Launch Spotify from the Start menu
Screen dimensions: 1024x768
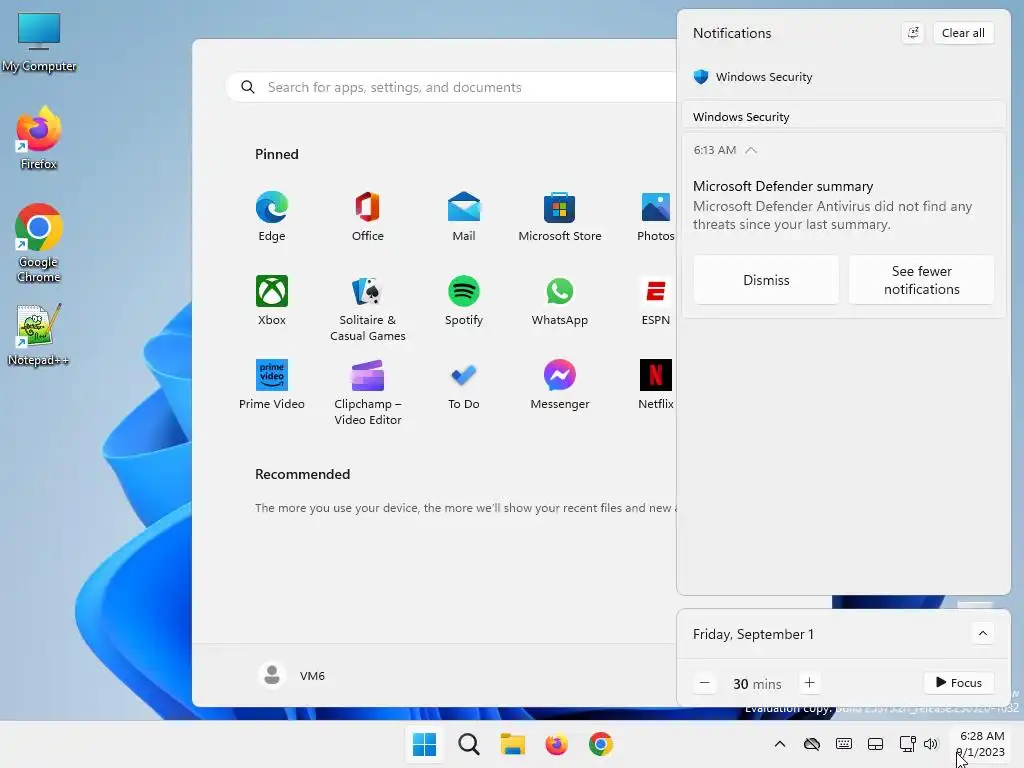tap(464, 300)
